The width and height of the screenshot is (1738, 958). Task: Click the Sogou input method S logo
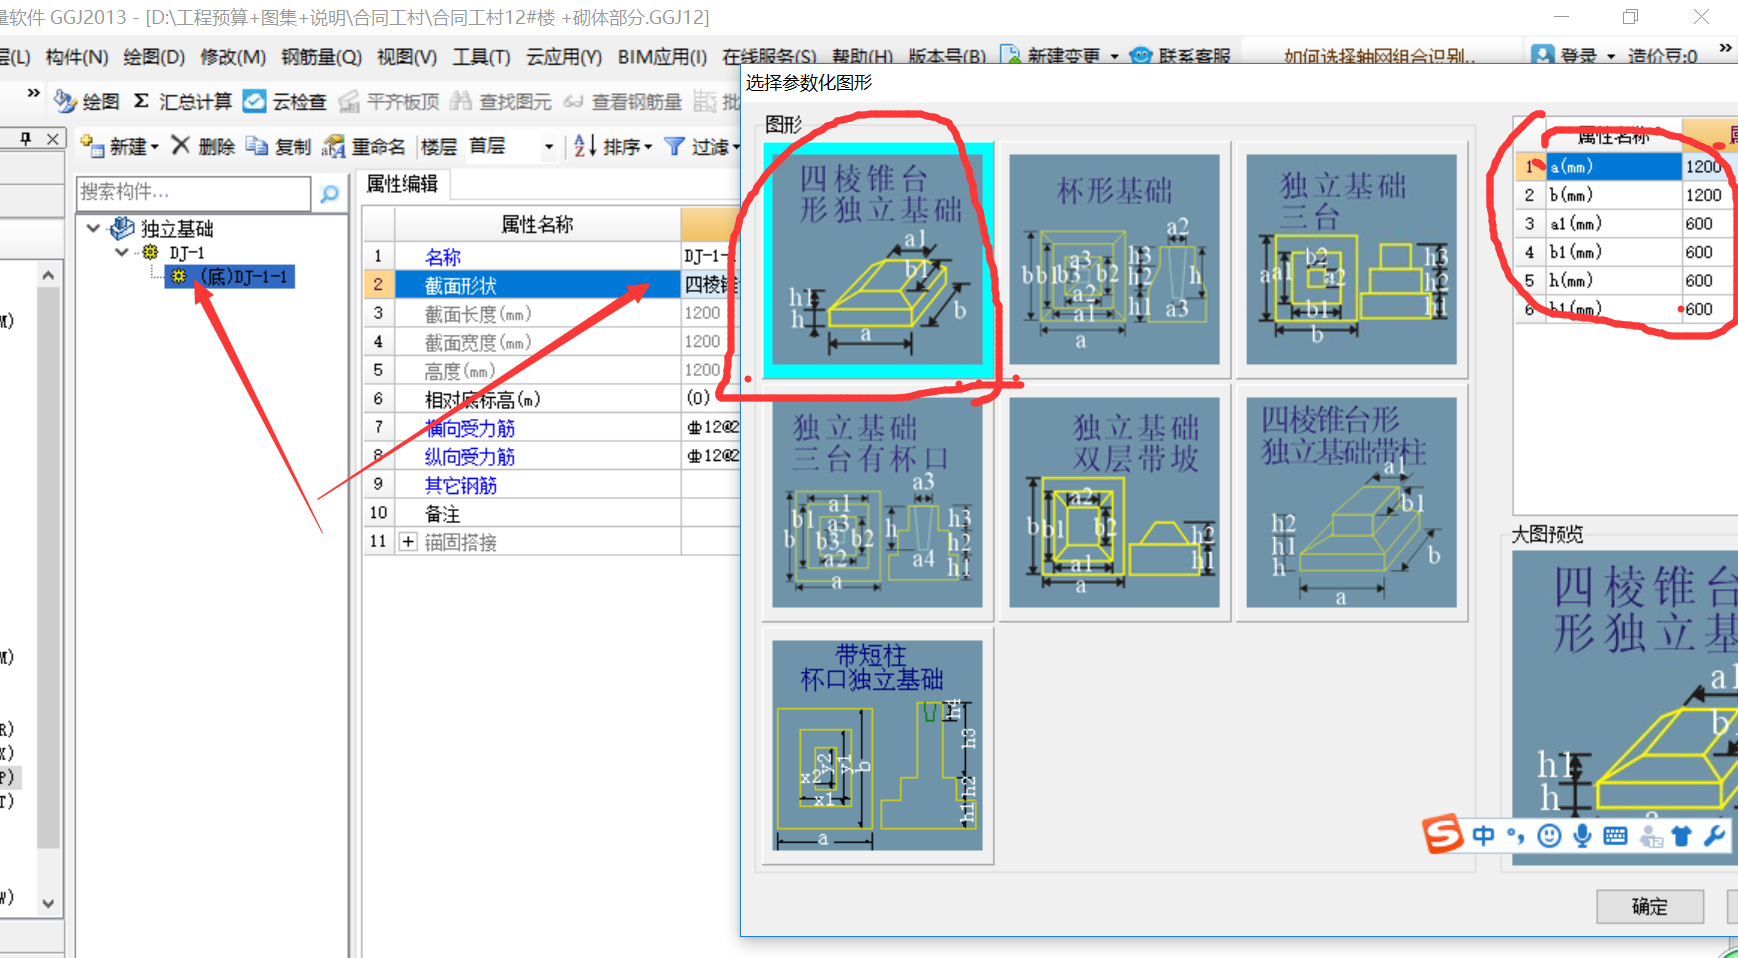pos(1443,834)
